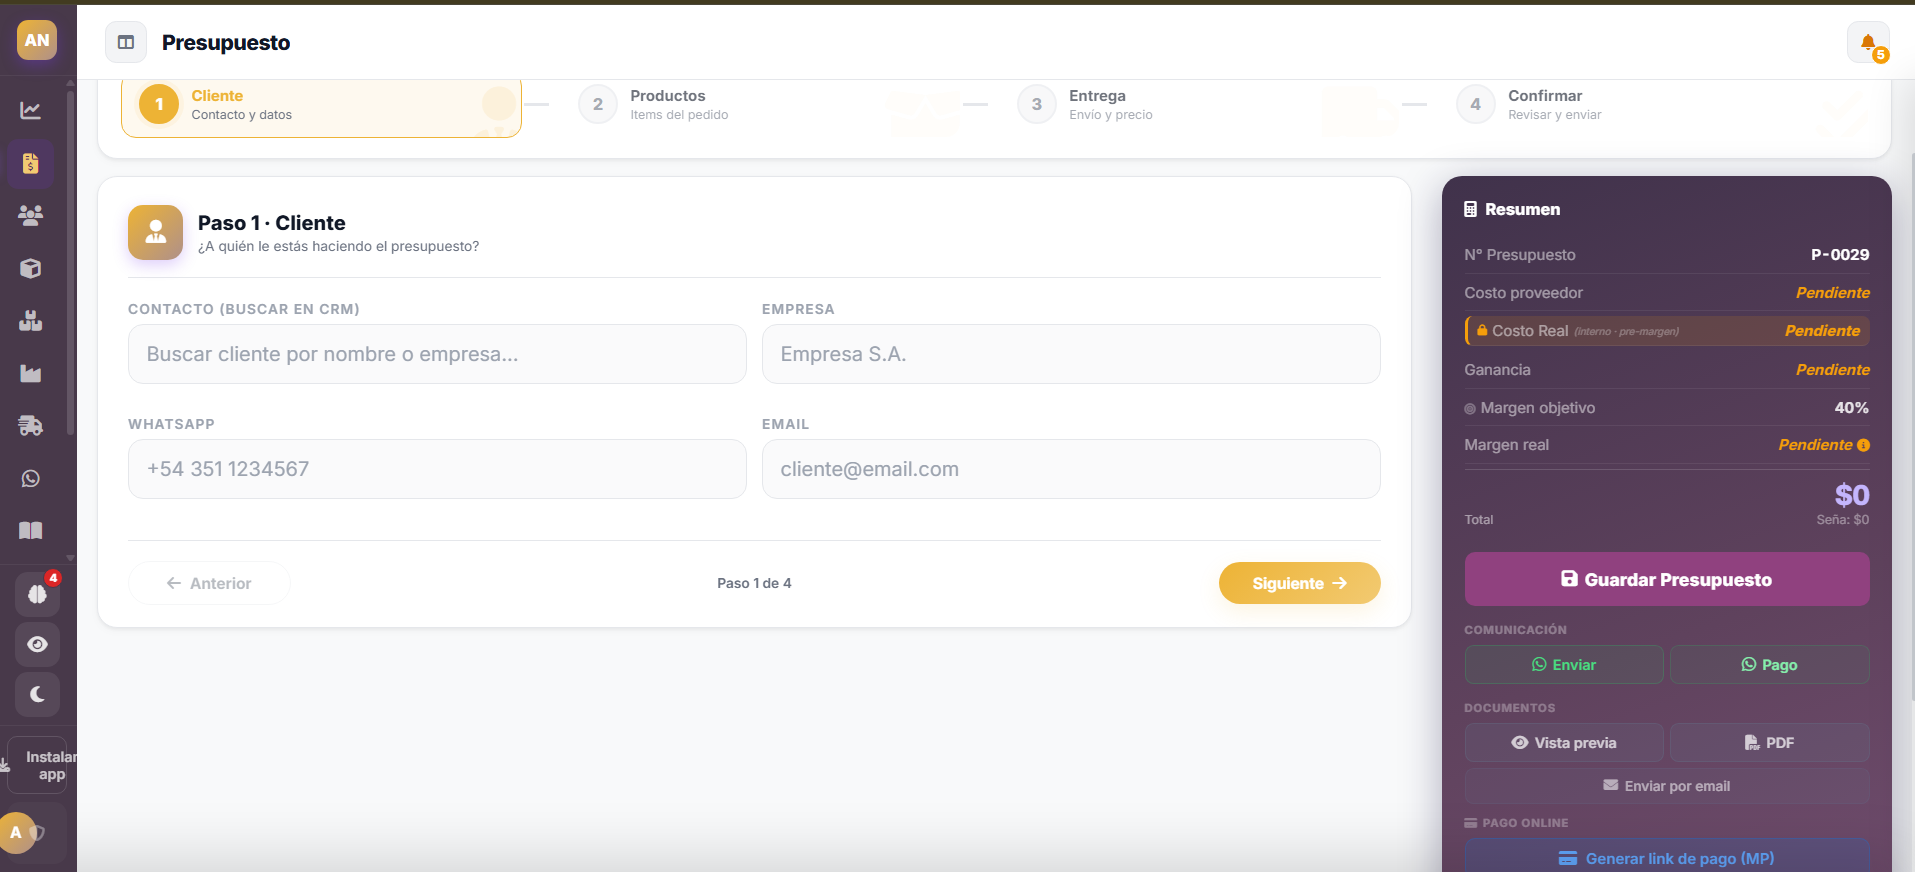Screen dimensions: 1915x872
Task: Click the Presupuesto page title
Action: pyautogui.click(x=226, y=42)
